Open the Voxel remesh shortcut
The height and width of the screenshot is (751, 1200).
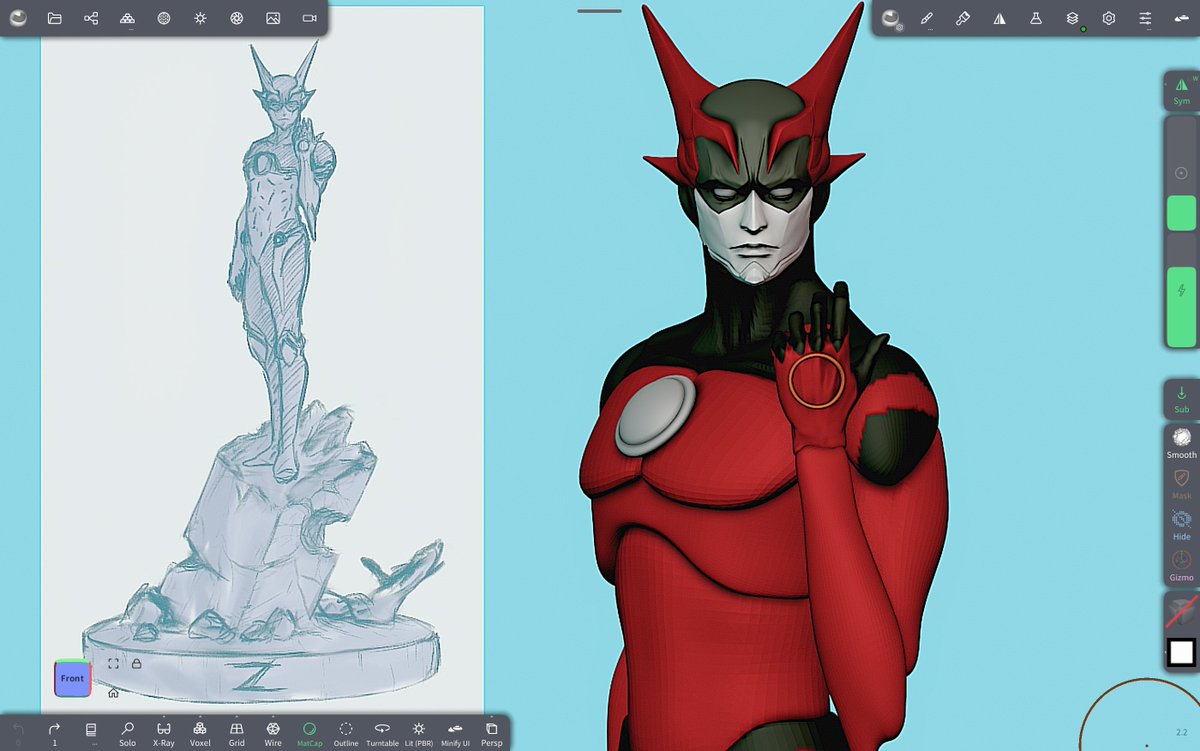[200, 733]
